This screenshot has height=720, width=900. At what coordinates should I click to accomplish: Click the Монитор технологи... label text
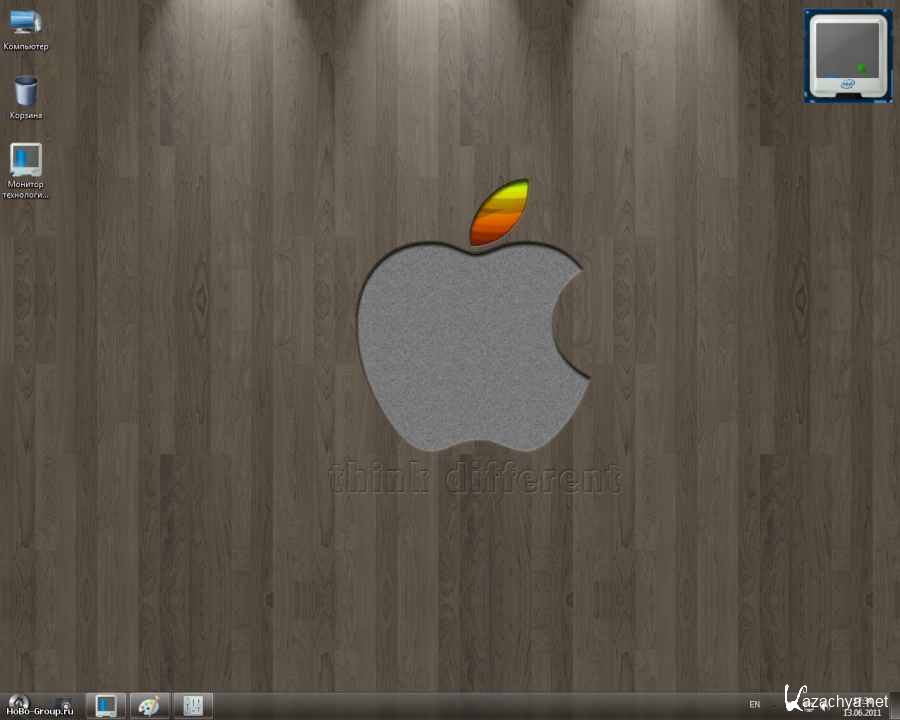point(26,189)
